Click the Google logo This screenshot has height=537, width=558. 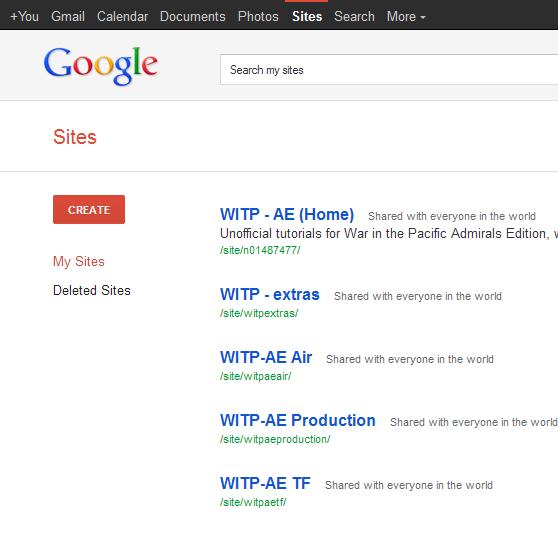[x=101, y=66]
